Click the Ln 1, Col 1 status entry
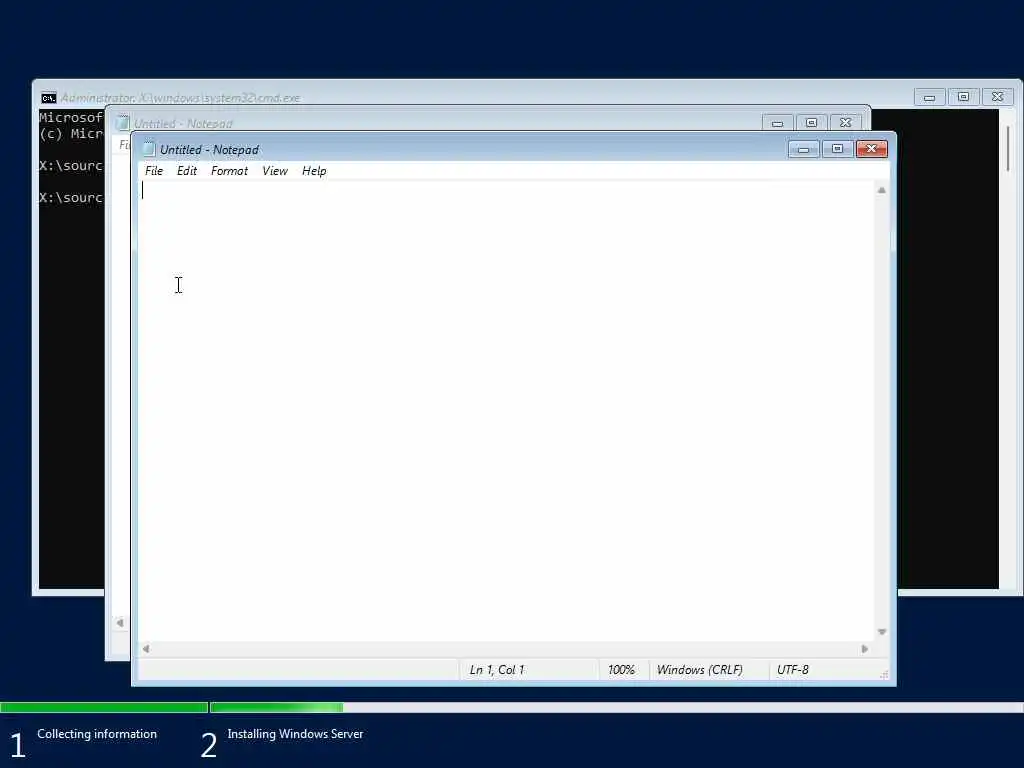Screen dimensions: 1024x768 [x=497, y=669]
